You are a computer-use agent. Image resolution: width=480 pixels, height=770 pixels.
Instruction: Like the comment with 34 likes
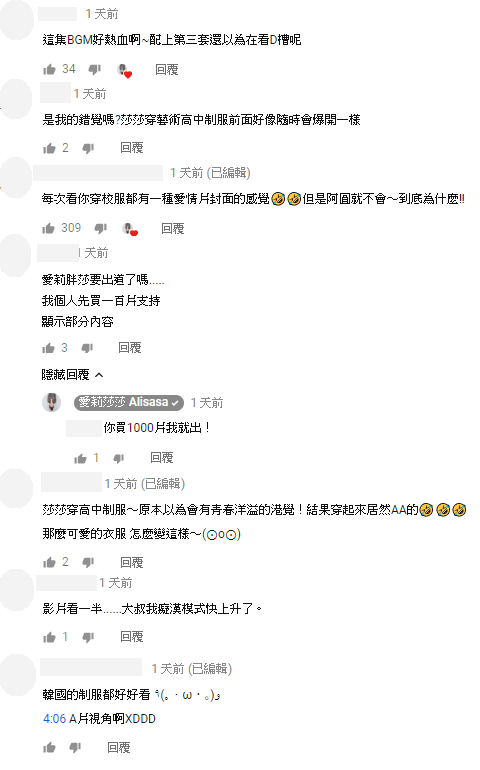pos(49,70)
